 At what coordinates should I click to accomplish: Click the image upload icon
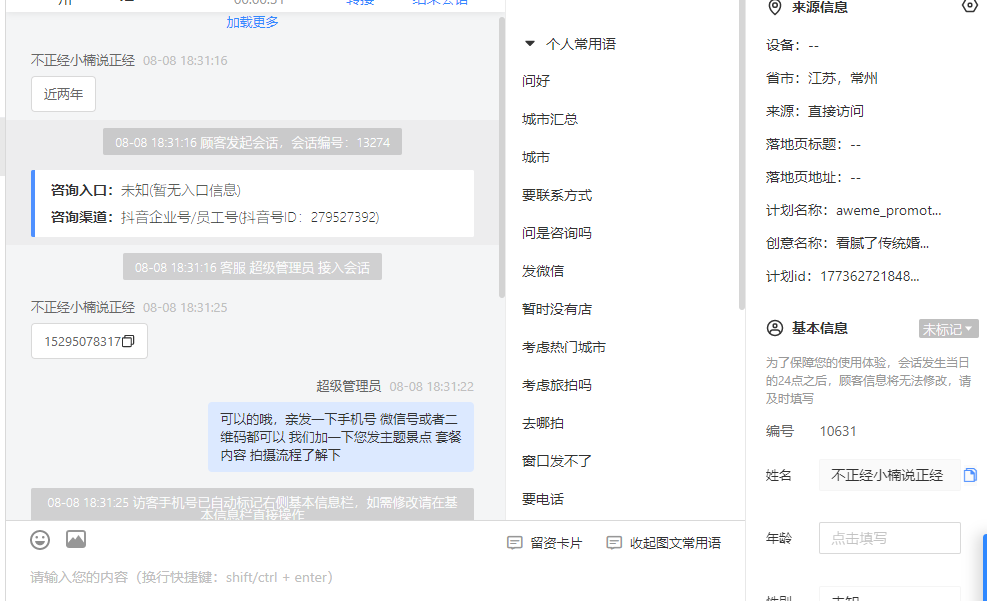coord(76,539)
